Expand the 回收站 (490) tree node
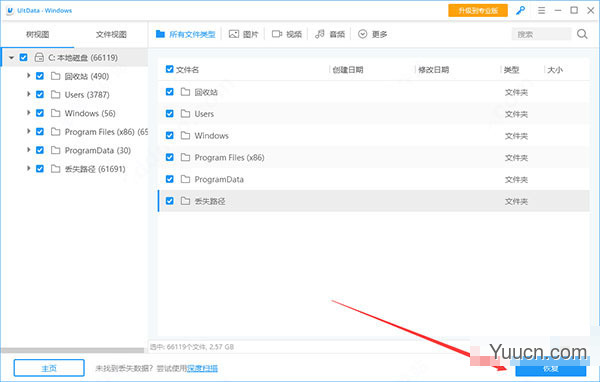Viewport: 600px width, 382px height. [28, 76]
